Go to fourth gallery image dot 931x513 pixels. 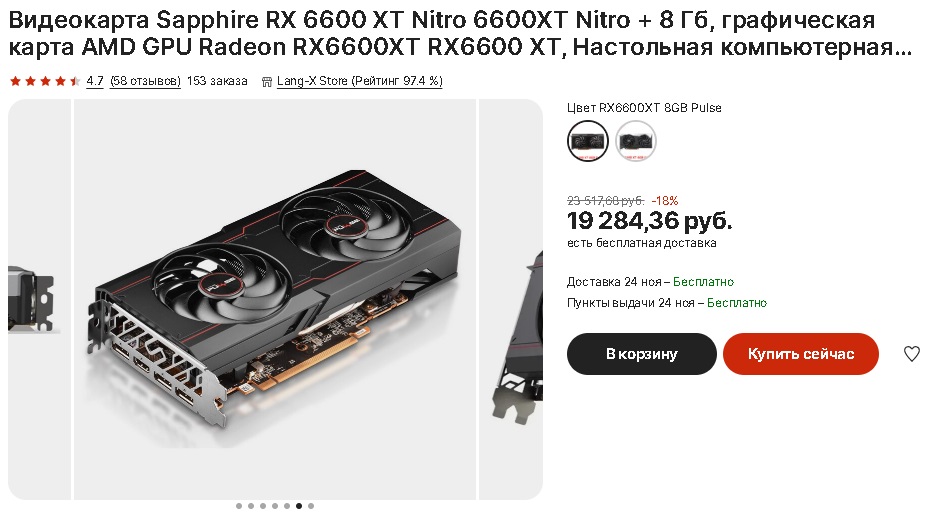point(274,506)
